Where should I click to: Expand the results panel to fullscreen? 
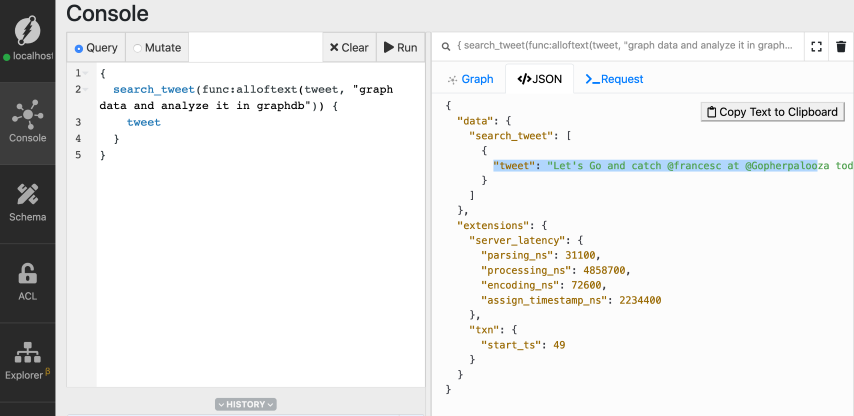click(816, 46)
